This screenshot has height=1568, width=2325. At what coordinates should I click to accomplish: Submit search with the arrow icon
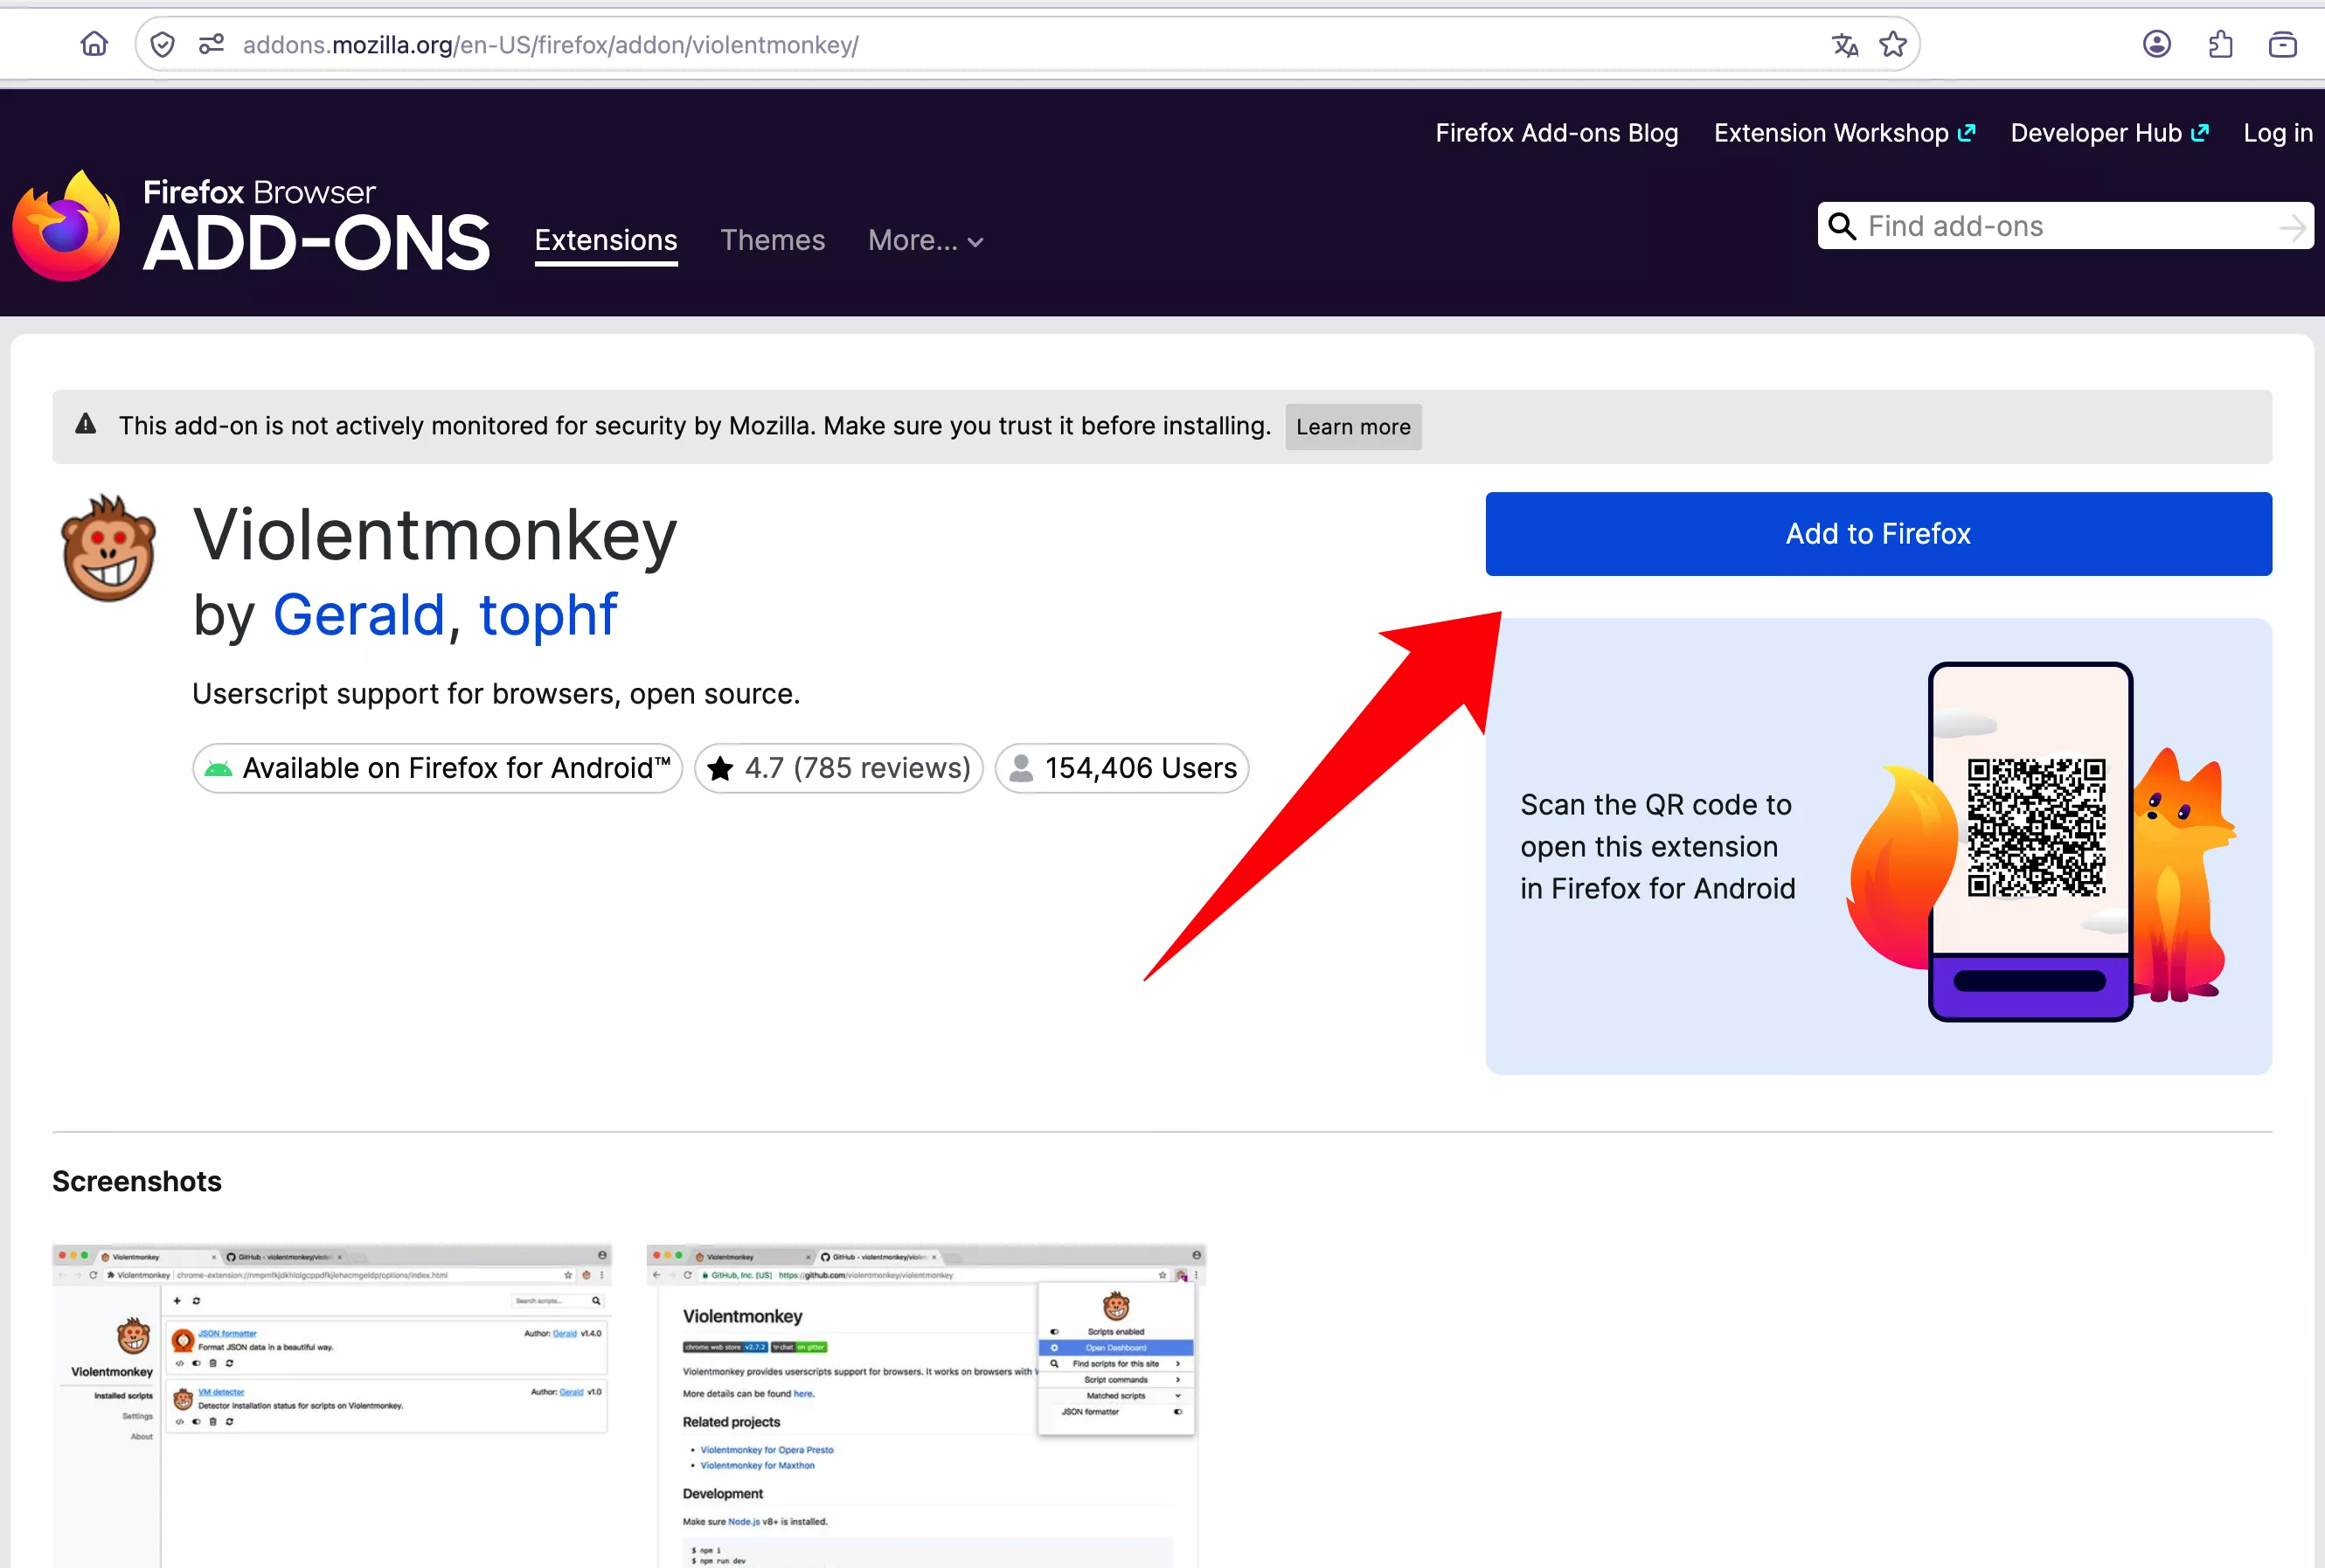point(2293,227)
